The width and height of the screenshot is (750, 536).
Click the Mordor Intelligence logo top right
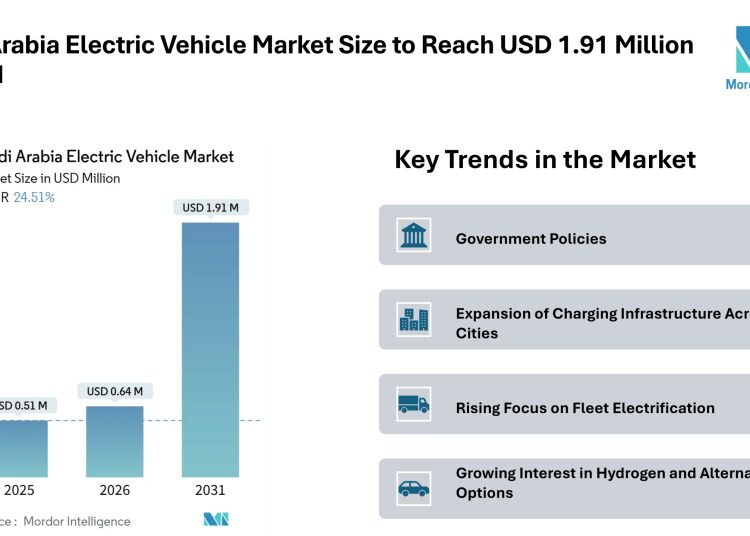coord(736,60)
